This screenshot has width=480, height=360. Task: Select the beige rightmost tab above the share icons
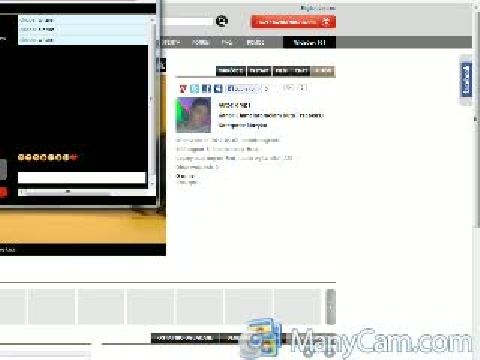pyautogui.click(x=323, y=71)
